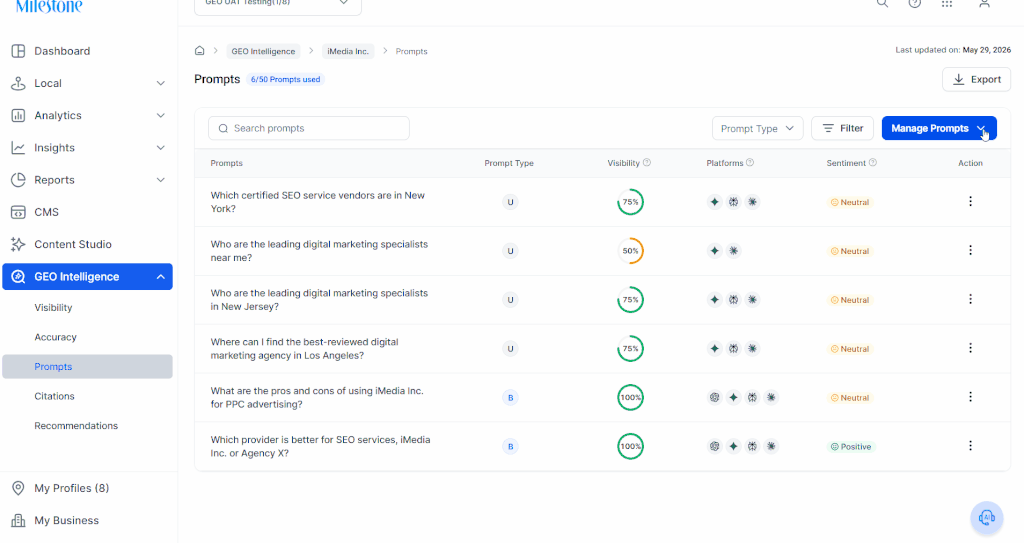This screenshot has height=543, width=1024.
Task: Click the B prompt type badge on PPC row
Action: 510,397
